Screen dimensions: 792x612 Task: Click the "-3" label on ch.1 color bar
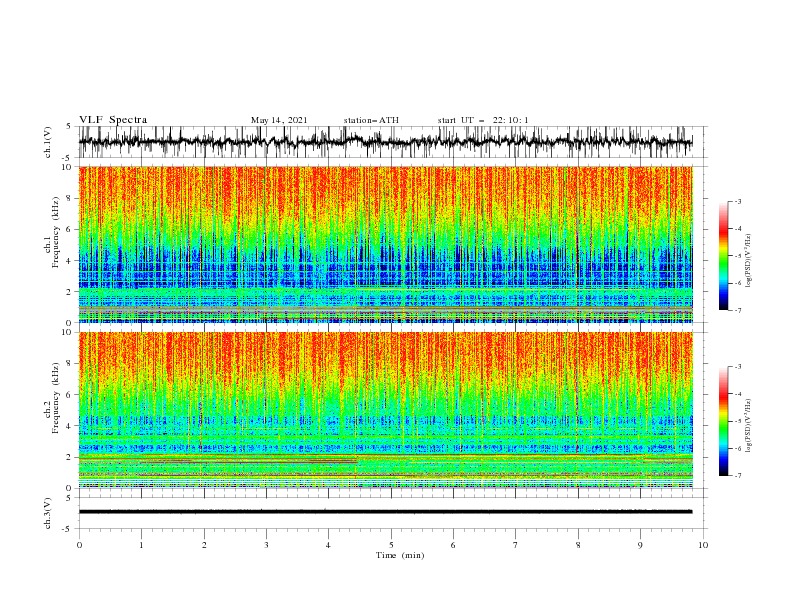tap(737, 201)
